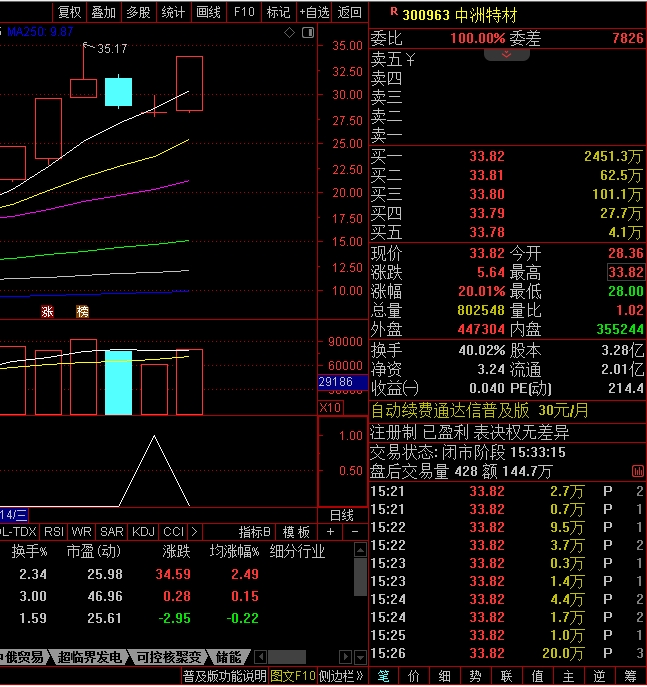The image size is (647, 687).
Task: Click the red chart icon beside 盘后交易量
Action: pos(638,471)
